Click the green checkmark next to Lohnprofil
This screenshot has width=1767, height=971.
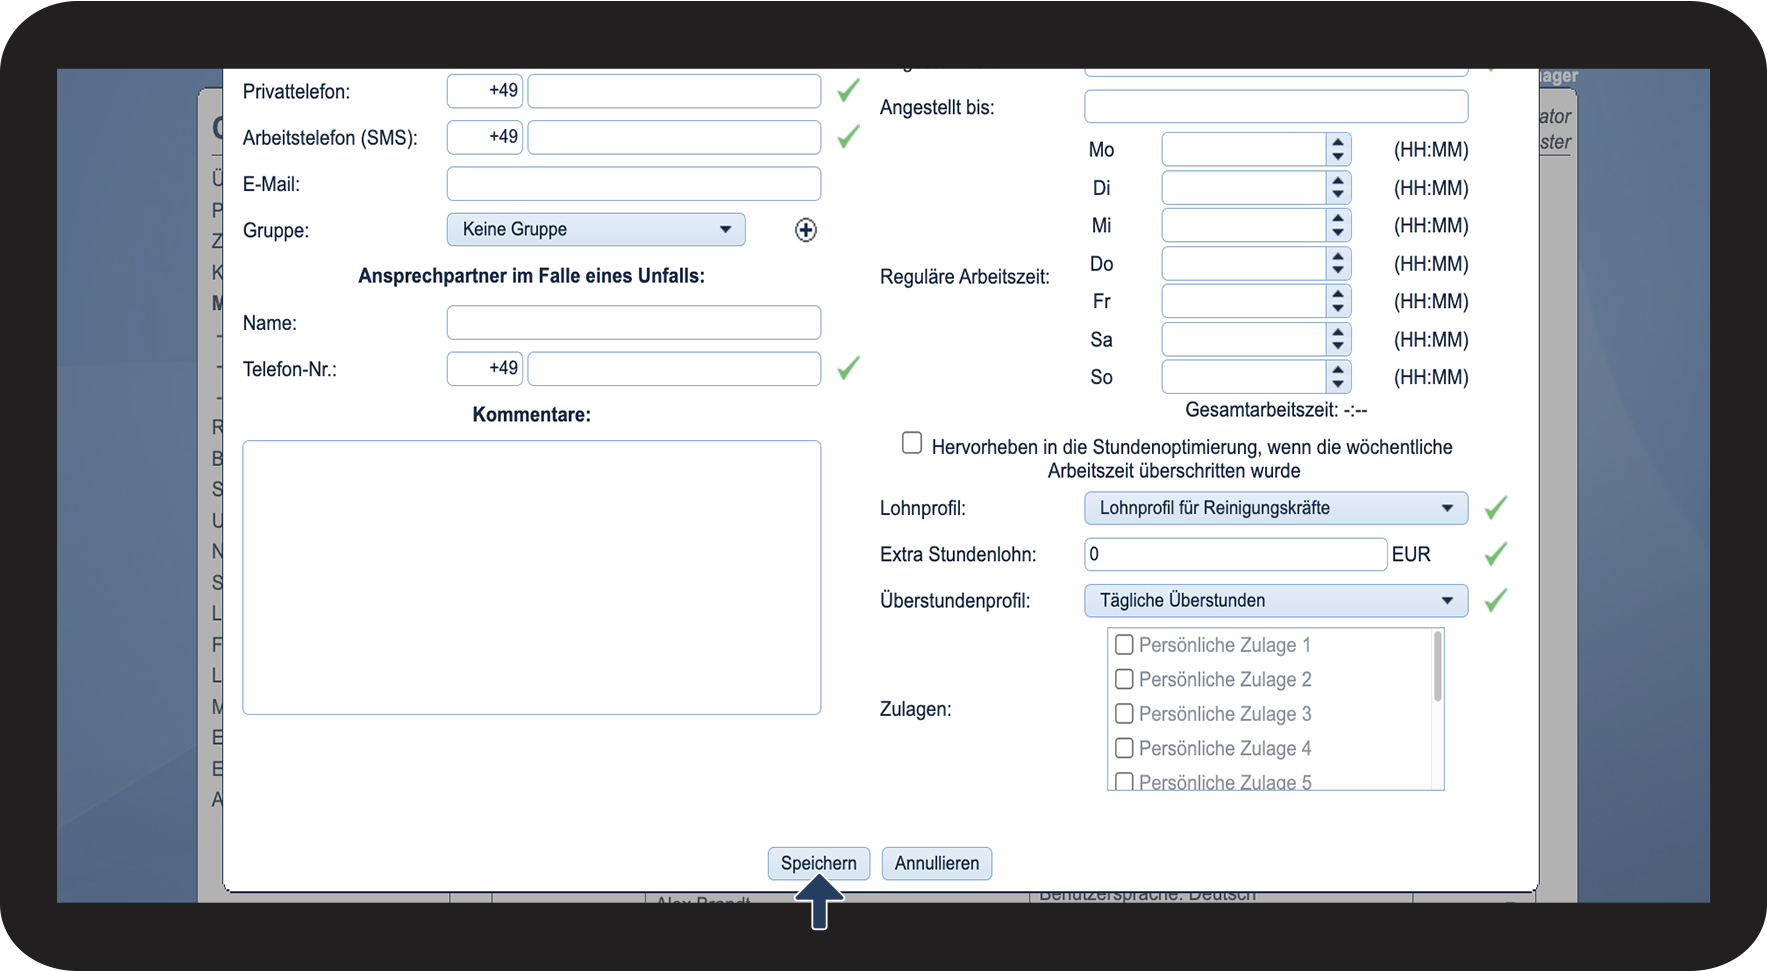1496,508
